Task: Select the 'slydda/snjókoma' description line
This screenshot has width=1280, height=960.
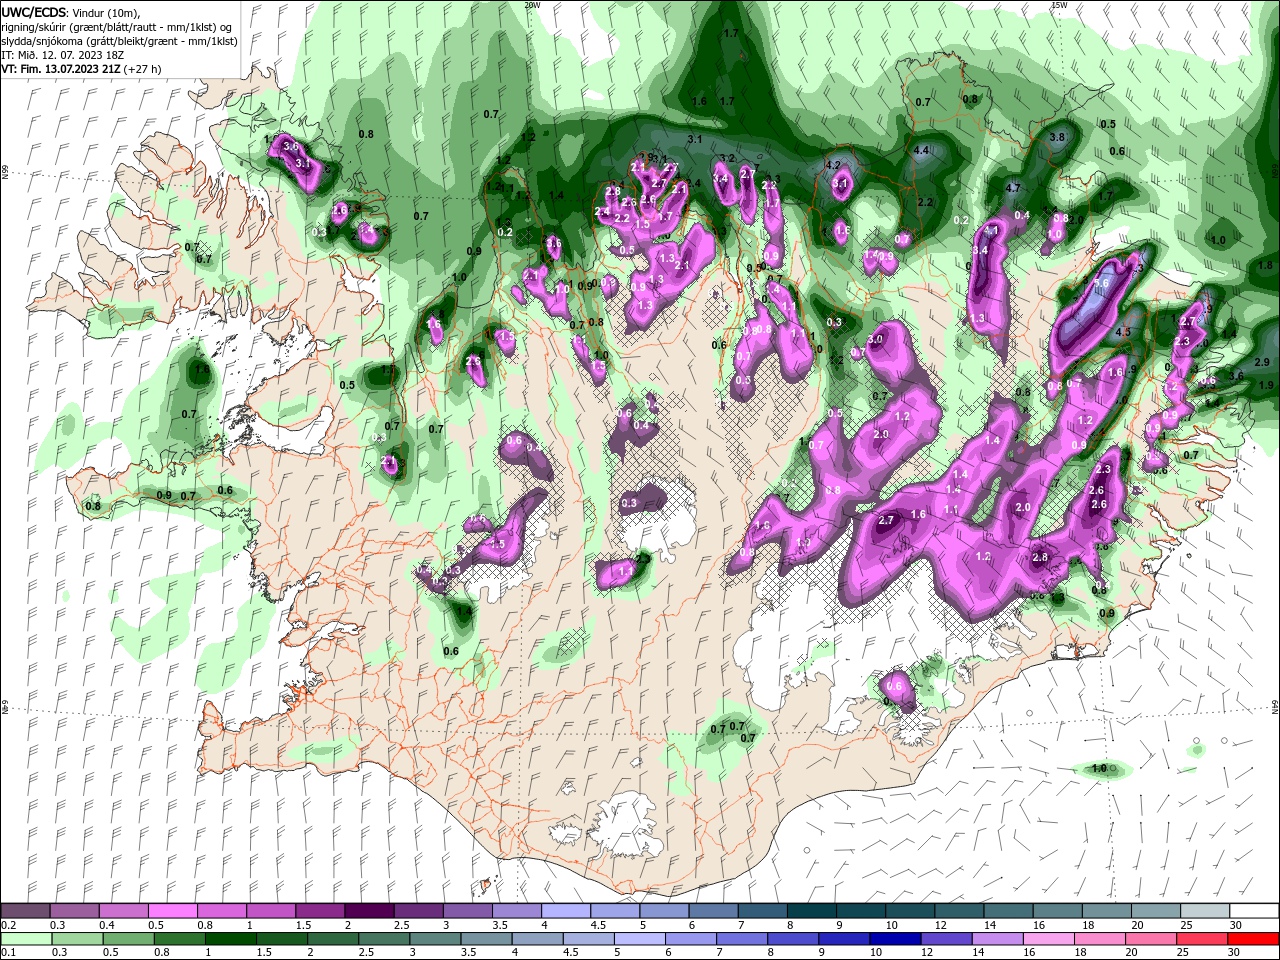Action: (x=119, y=41)
